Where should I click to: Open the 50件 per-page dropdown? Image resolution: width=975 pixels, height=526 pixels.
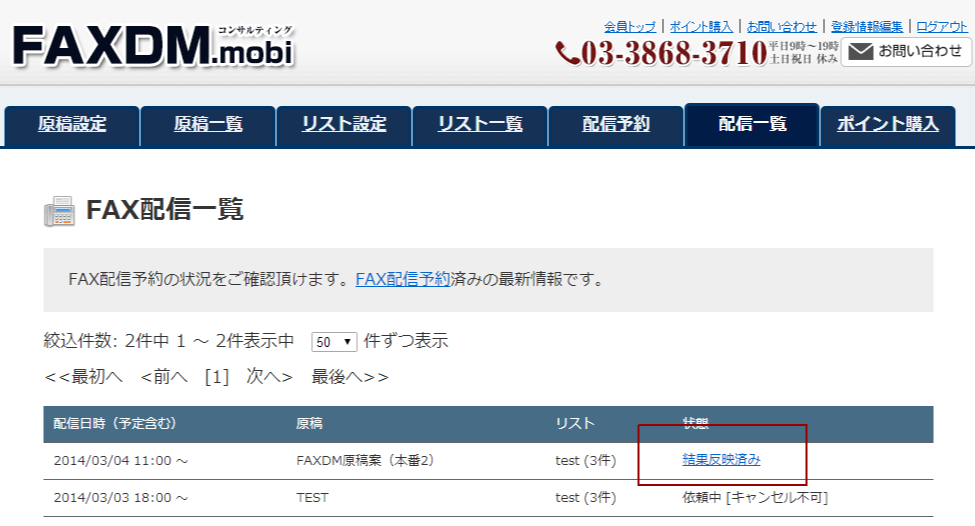click(x=334, y=341)
